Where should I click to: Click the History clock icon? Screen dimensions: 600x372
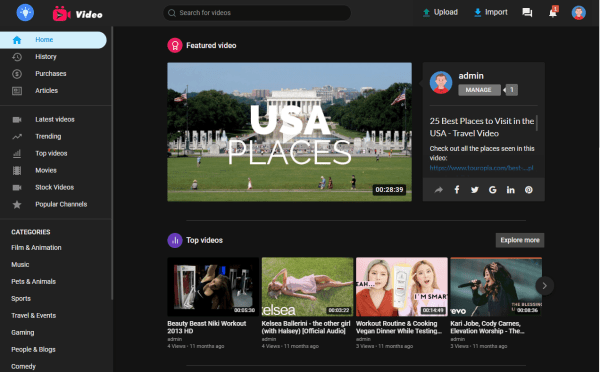(17, 57)
